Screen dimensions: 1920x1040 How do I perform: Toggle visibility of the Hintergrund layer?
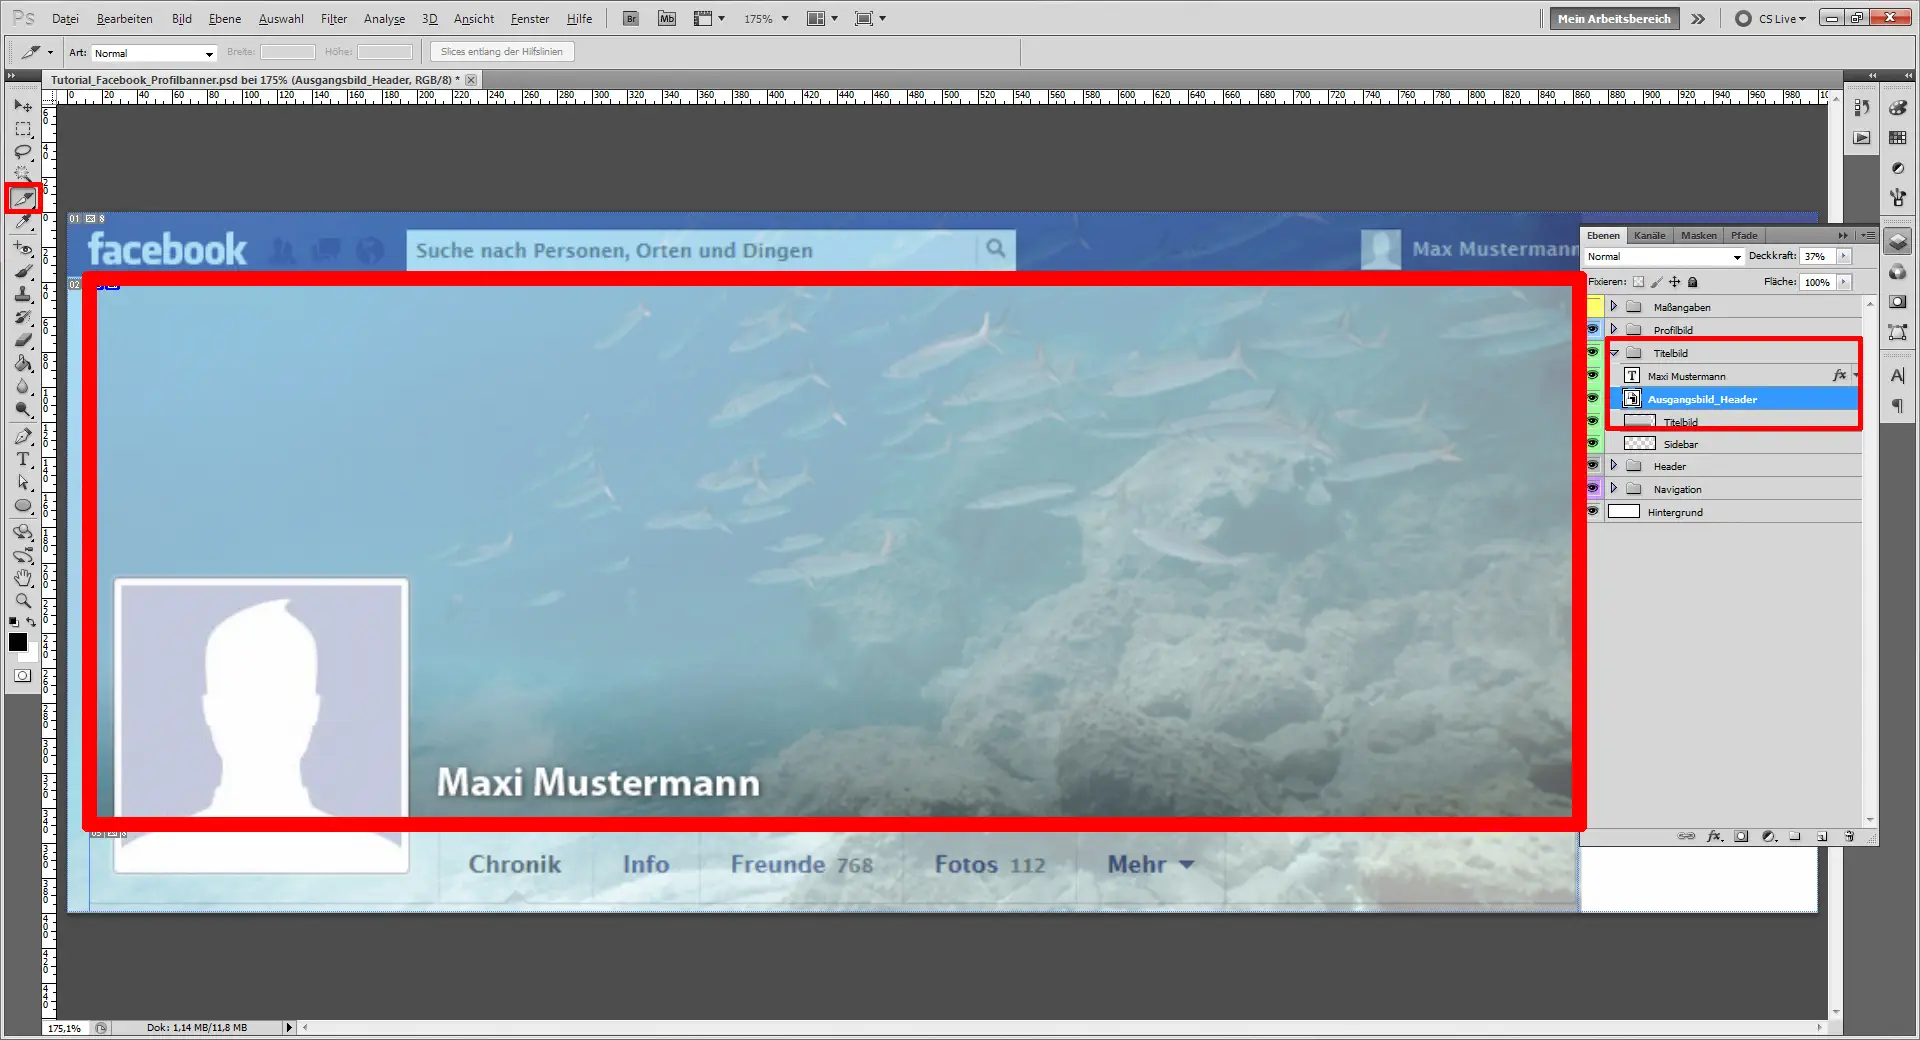point(1594,512)
